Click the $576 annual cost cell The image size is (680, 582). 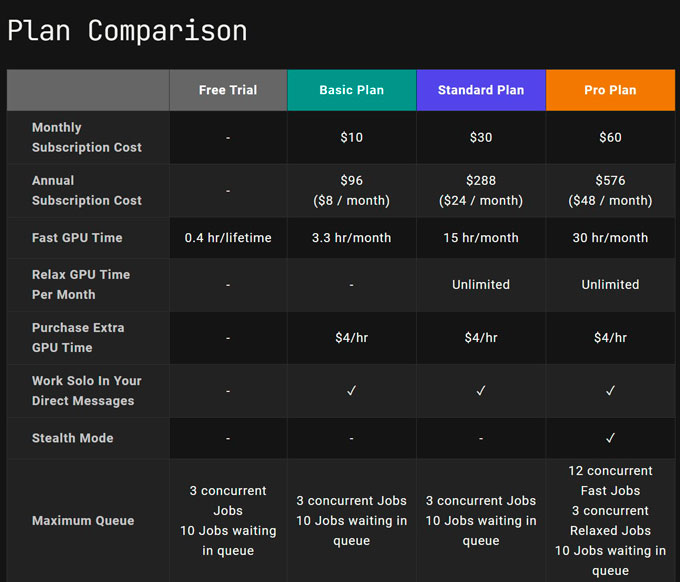(x=610, y=190)
